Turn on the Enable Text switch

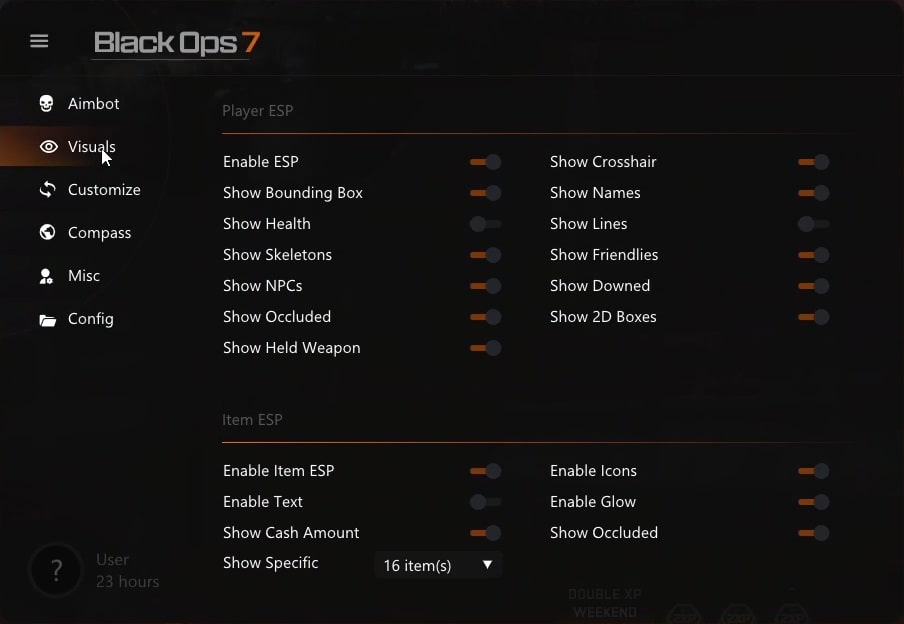(485, 502)
